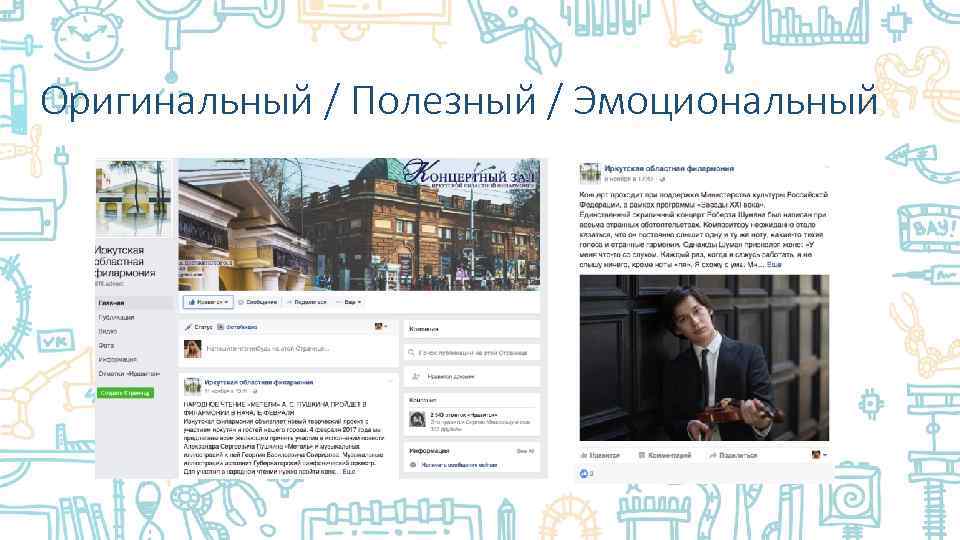Screen dimensions: 960x540
Task: Click the invite friends icon
Action: [416, 377]
